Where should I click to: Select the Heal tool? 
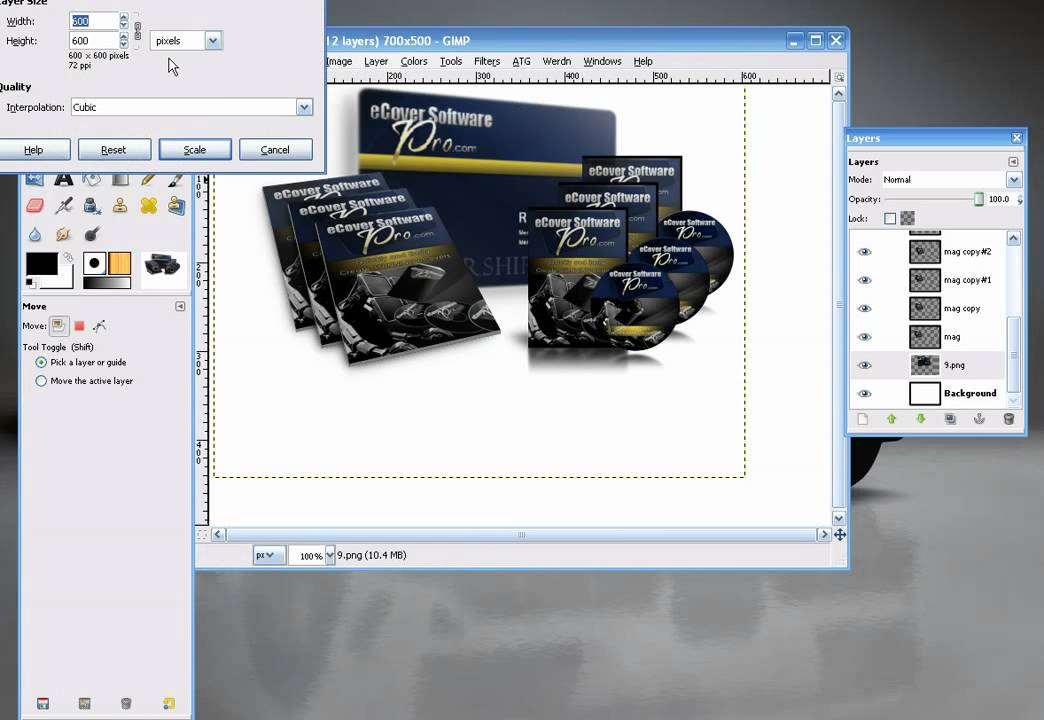point(148,206)
